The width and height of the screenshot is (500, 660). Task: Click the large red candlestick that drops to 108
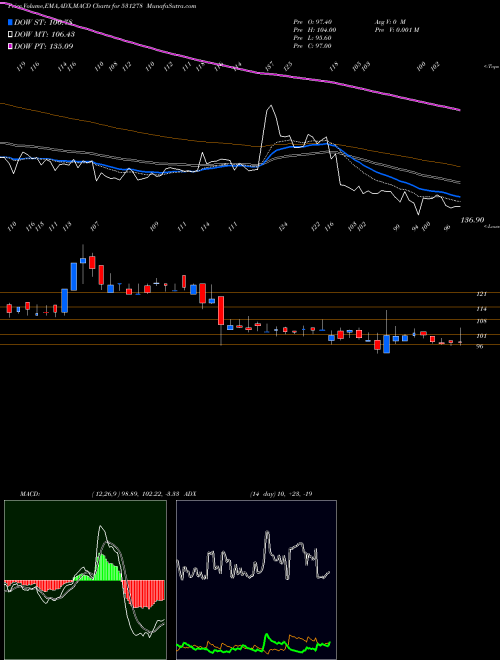221,311
